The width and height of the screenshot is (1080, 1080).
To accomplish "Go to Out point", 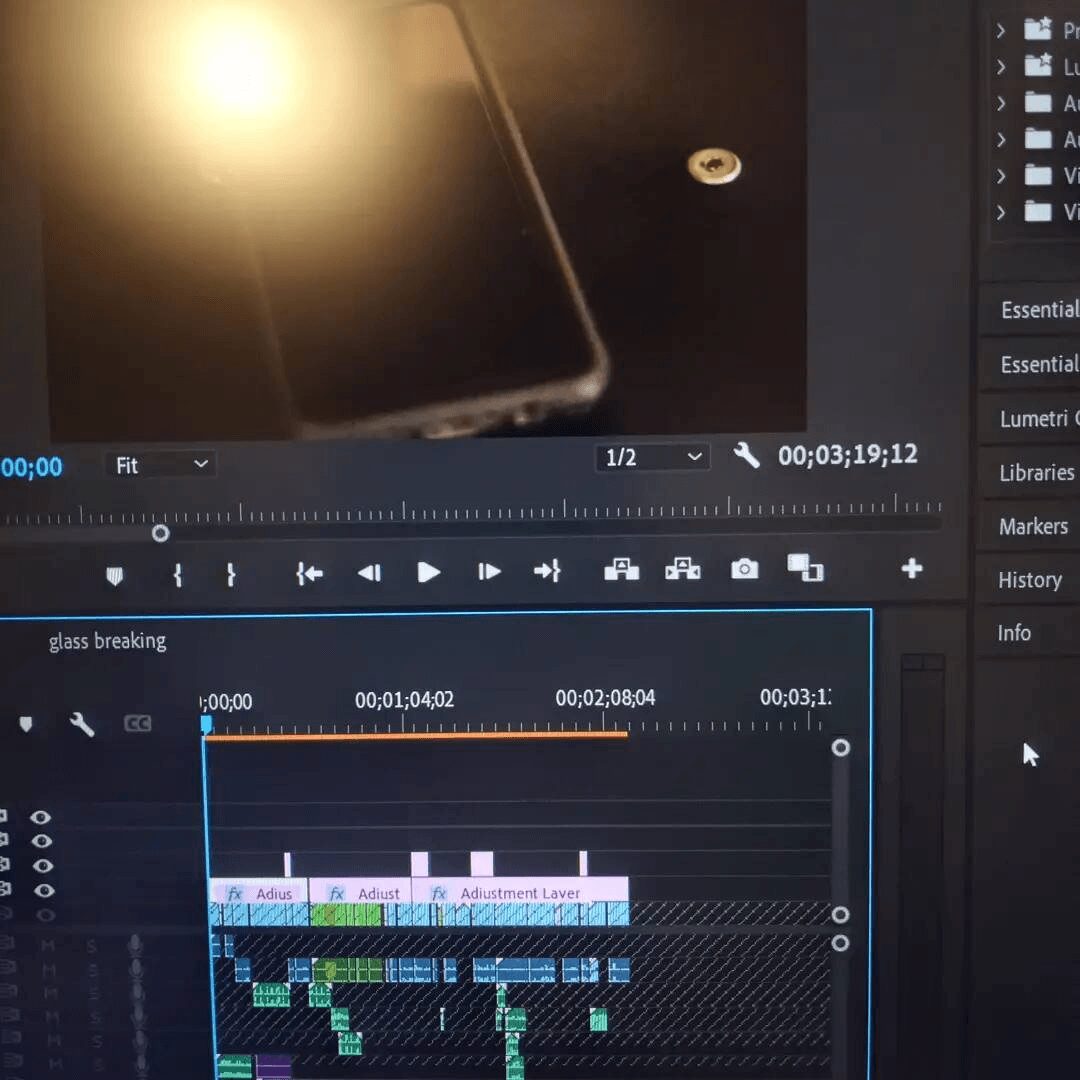I will click(547, 571).
